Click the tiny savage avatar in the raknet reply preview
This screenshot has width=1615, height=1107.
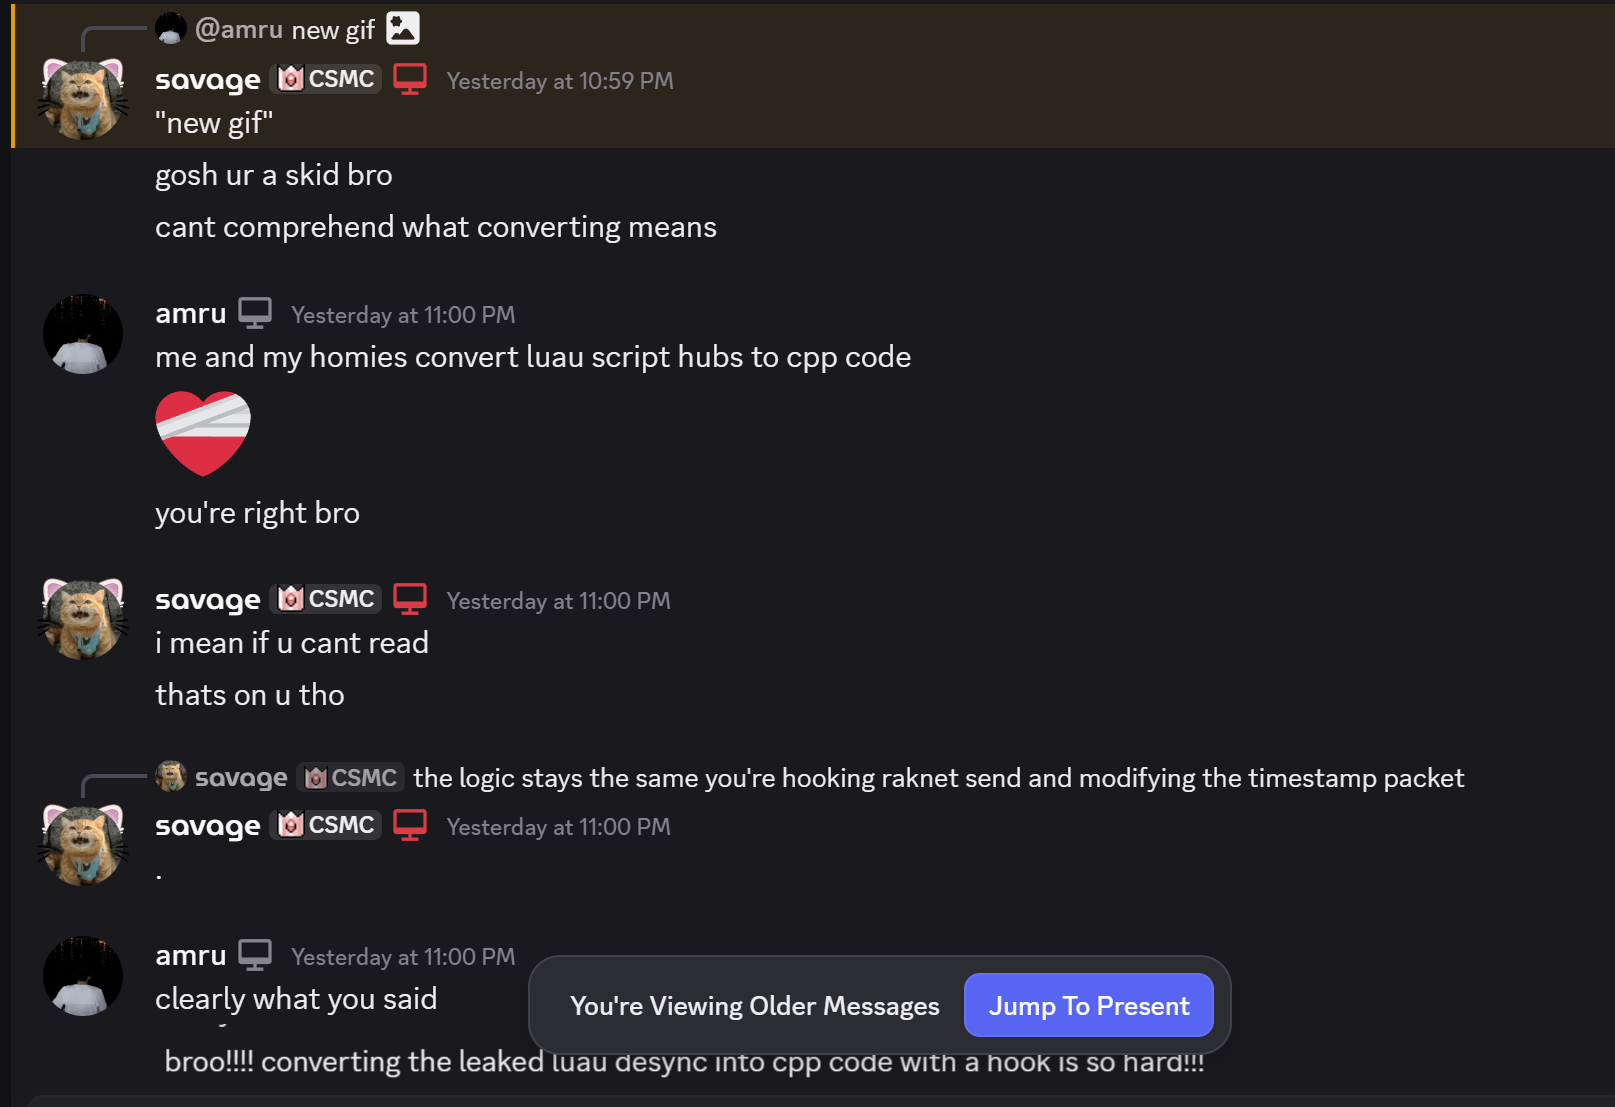pyautogui.click(x=171, y=776)
